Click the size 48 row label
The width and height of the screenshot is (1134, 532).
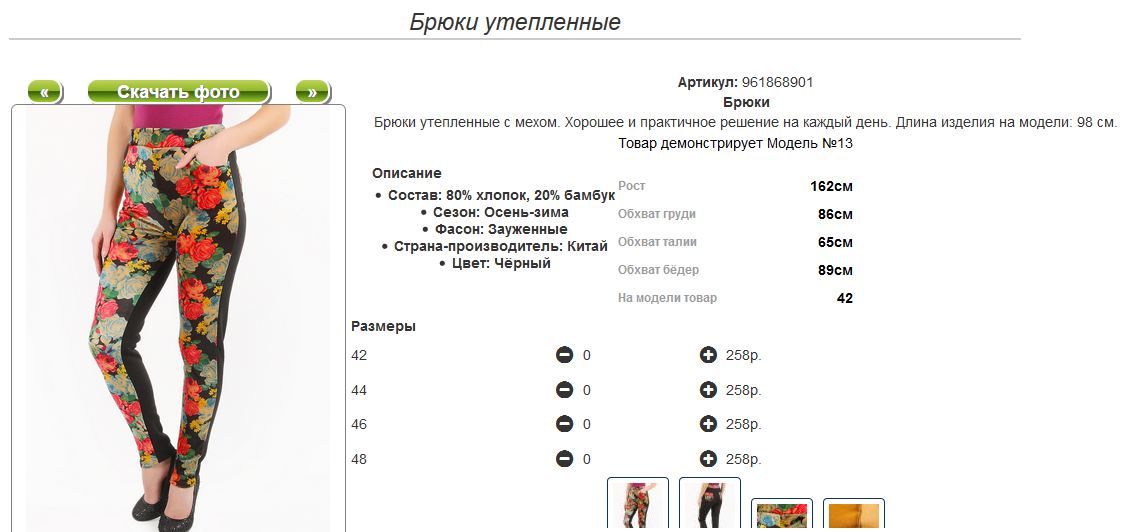[359, 459]
